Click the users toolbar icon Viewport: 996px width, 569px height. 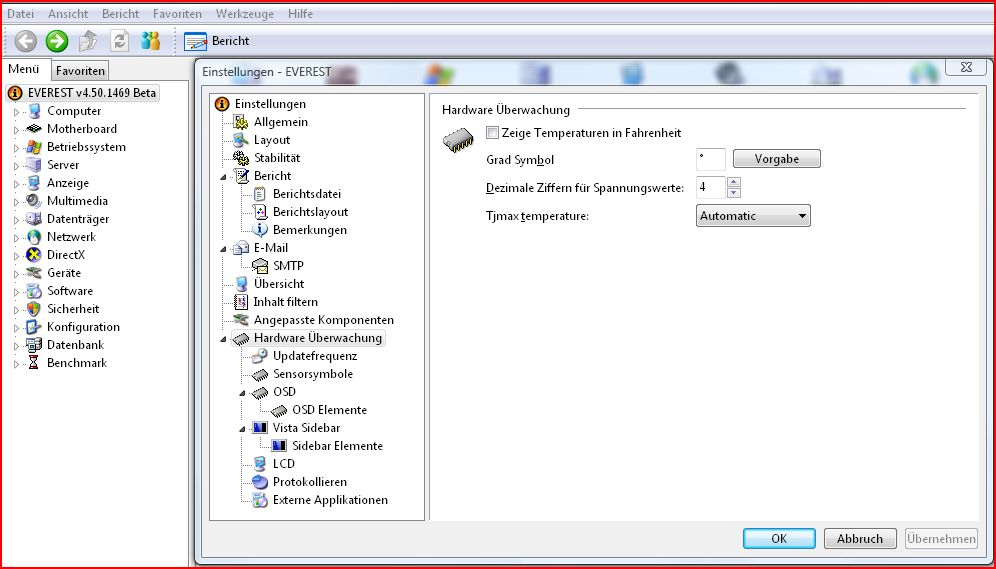click(151, 41)
